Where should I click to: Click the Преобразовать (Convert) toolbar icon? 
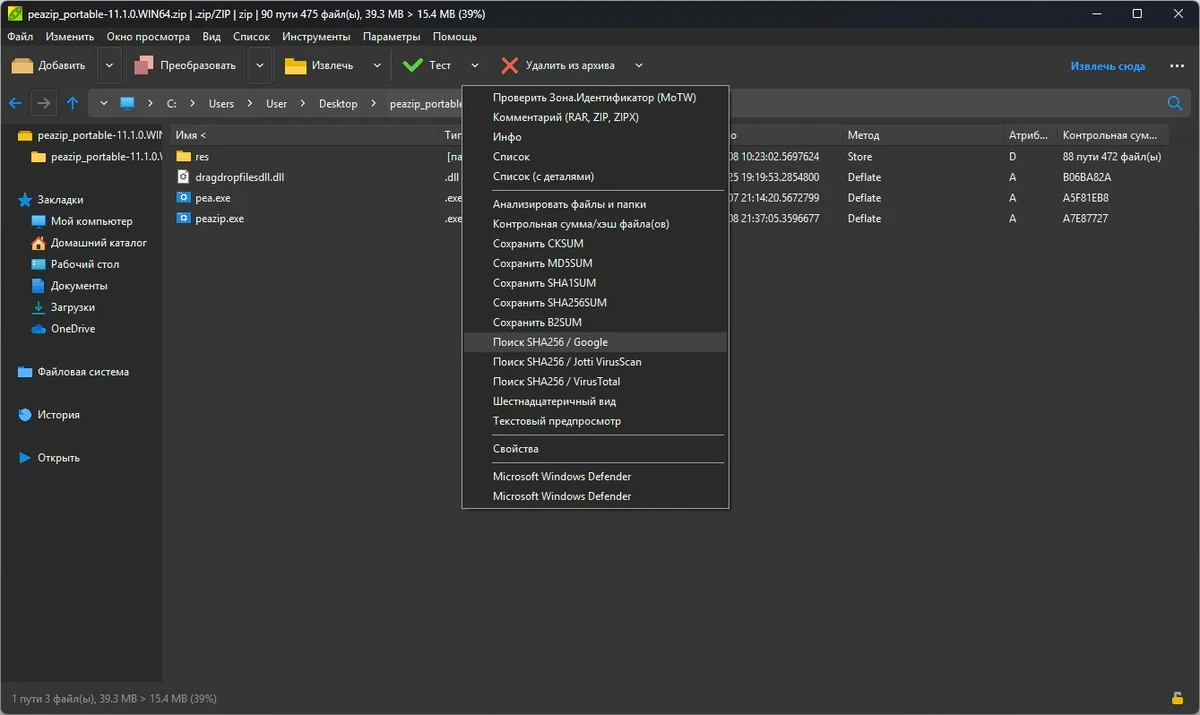coord(144,66)
